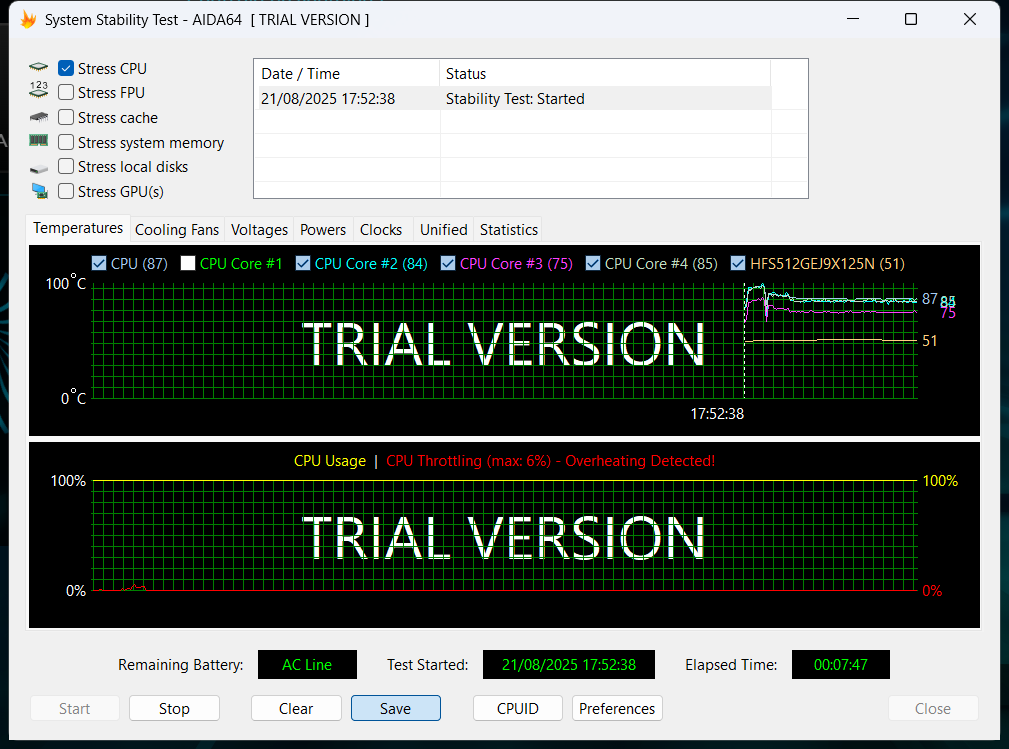Image resolution: width=1009 pixels, height=749 pixels.
Task: Uncheck the HFS512GEJ9X125N (51) checkbox
Action: click(738, 263)
